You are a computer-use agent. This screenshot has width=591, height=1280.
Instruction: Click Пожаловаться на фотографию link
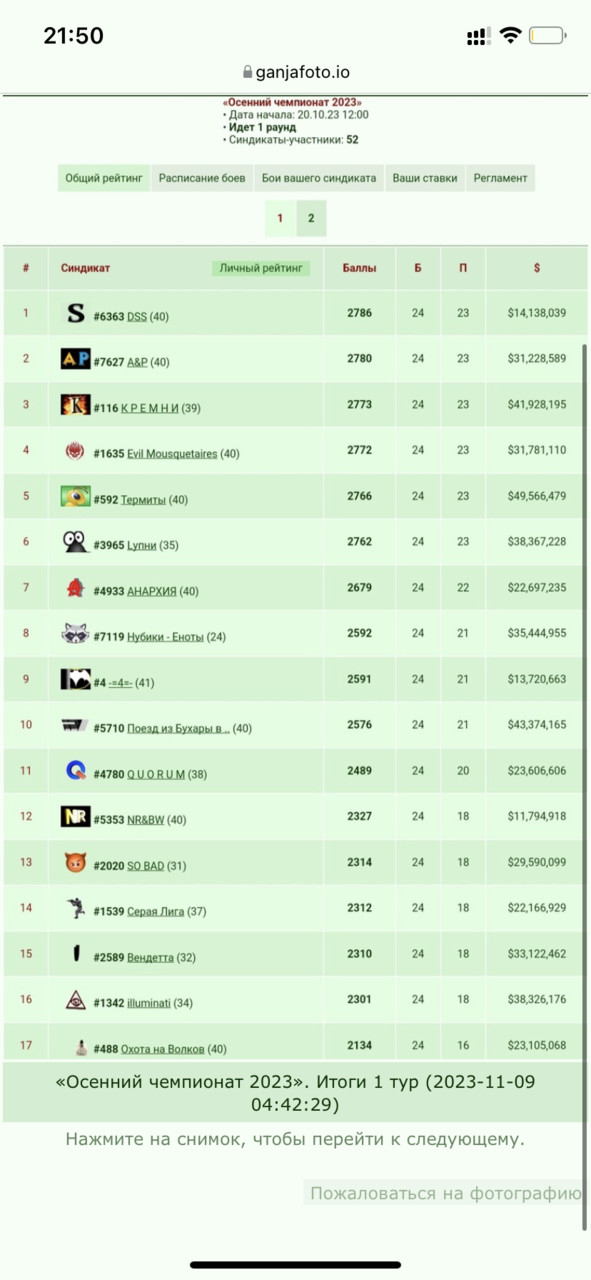pyautogui.click(x=446, y=1193)
